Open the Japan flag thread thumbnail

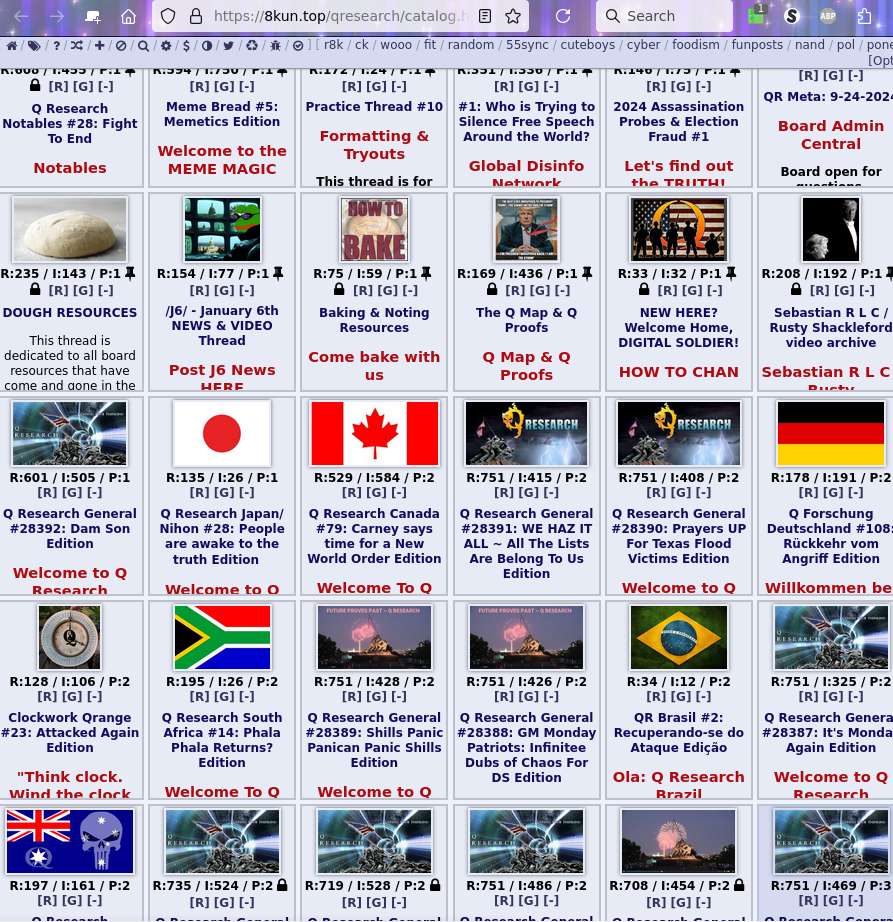pyautogui.click(x=222, y=433)
